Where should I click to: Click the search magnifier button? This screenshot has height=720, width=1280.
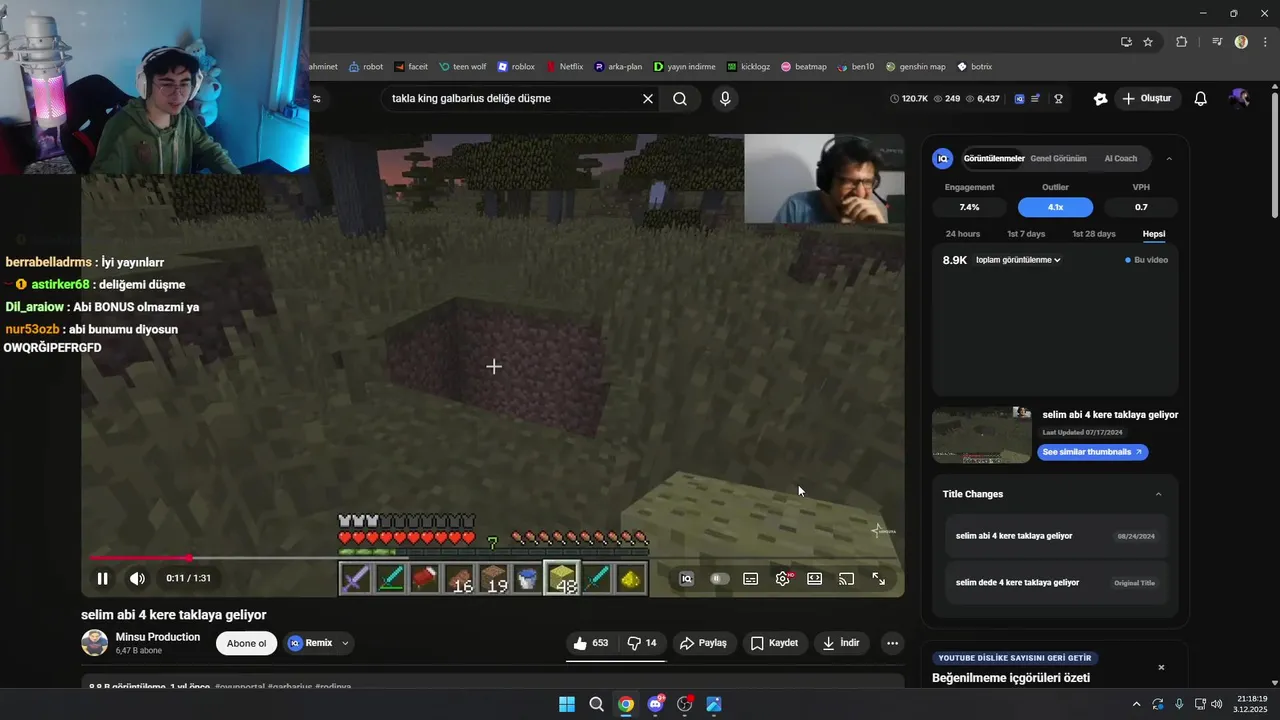[680, 98]
